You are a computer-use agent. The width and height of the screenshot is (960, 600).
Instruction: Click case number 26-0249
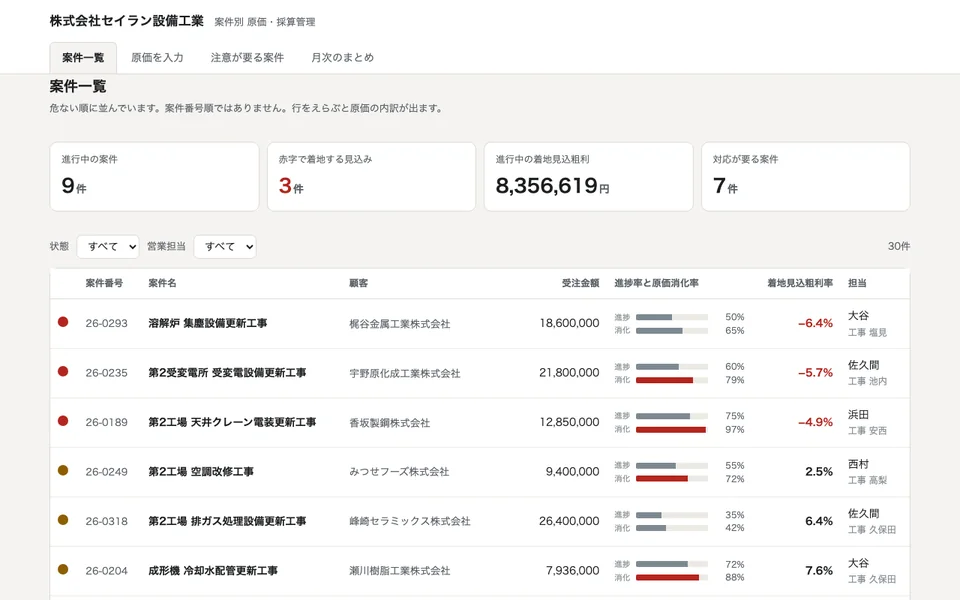coord(107,472)
